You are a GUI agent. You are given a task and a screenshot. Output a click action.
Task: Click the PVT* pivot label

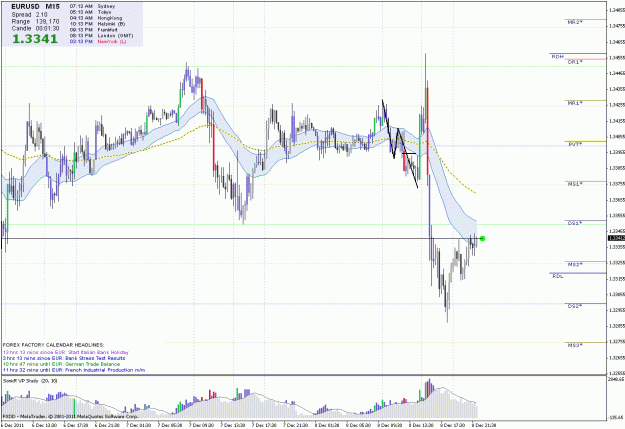click(575, 144)
